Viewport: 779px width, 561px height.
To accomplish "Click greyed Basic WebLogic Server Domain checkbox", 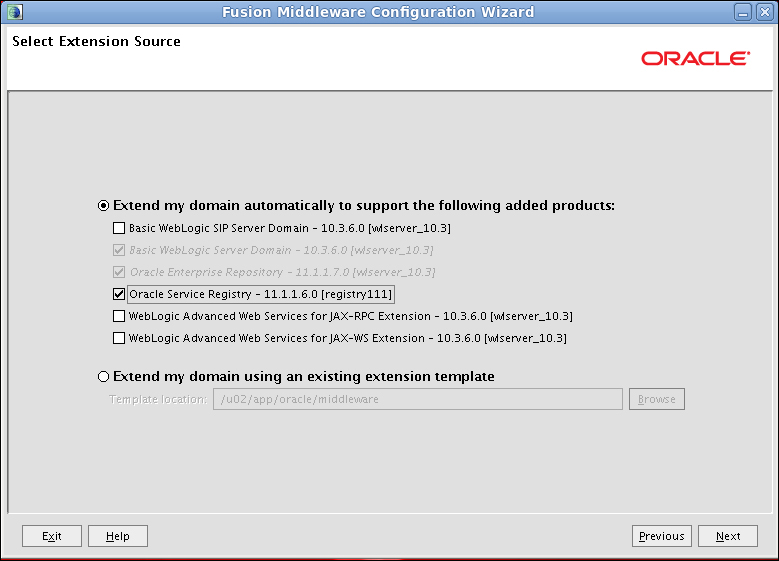I will (x=119, y=250).
